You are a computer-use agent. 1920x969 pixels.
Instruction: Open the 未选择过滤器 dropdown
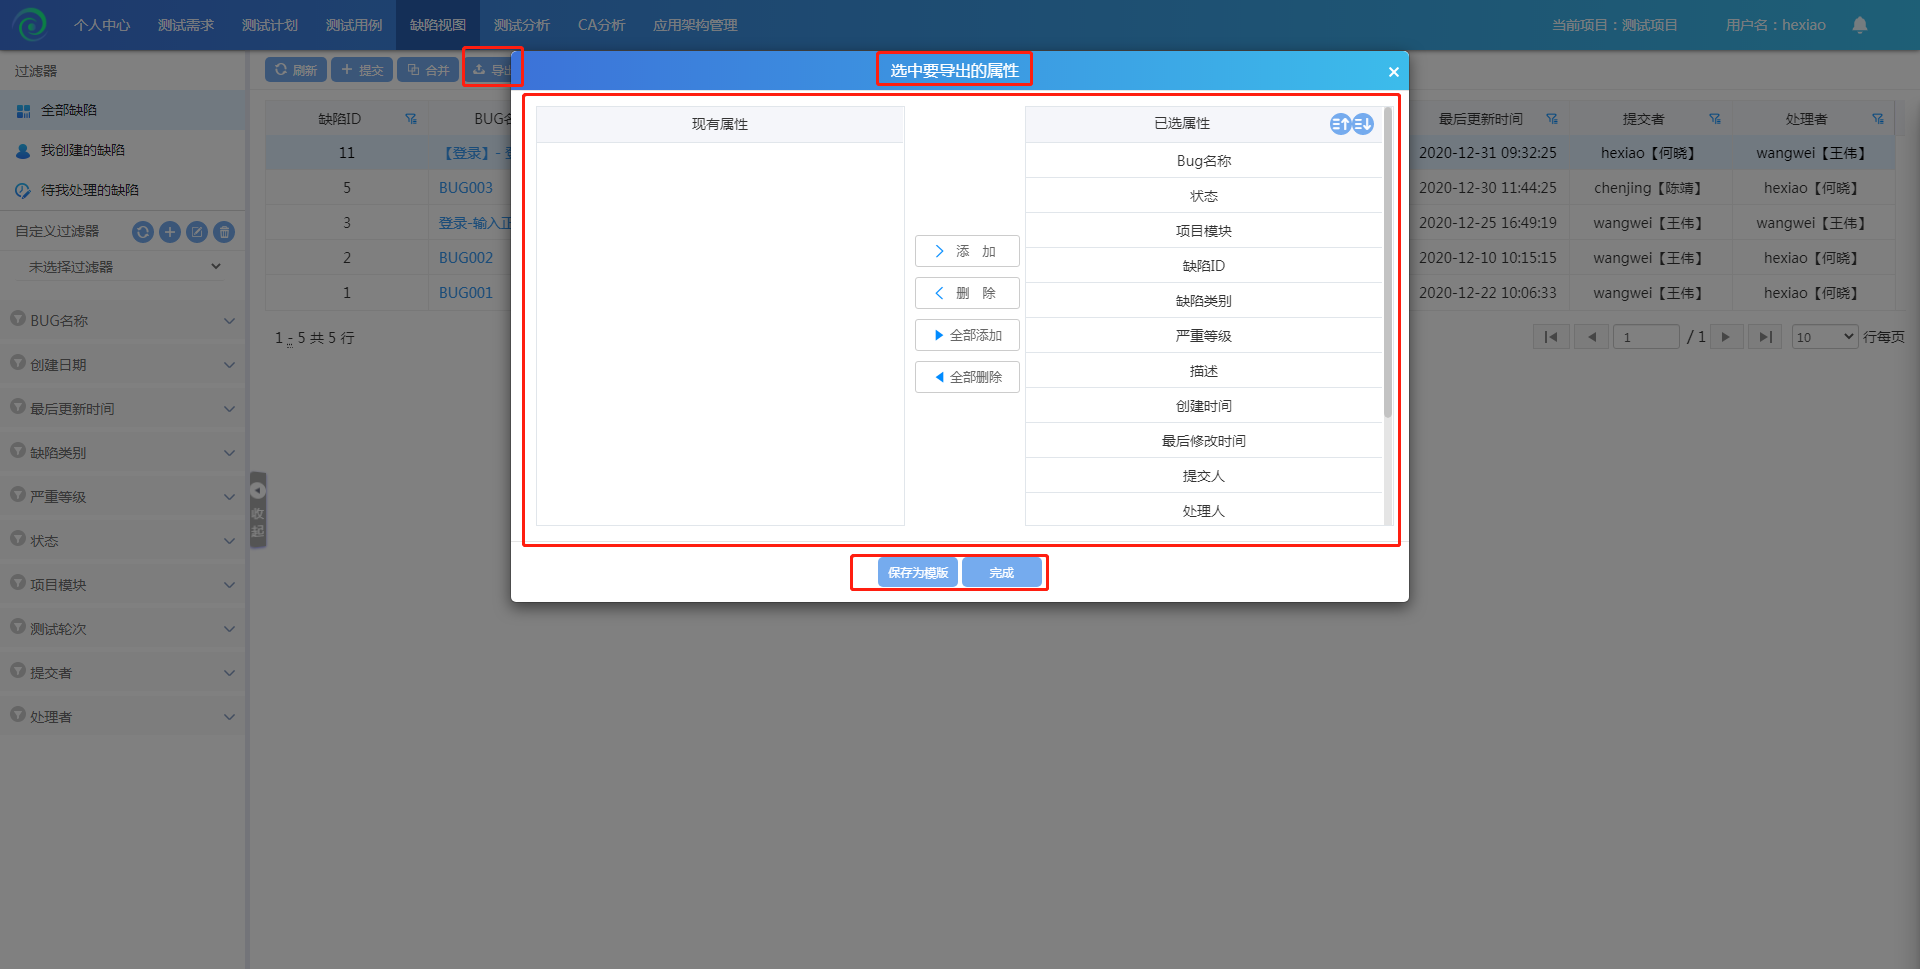pyautogui.click(x=125, y=267)
